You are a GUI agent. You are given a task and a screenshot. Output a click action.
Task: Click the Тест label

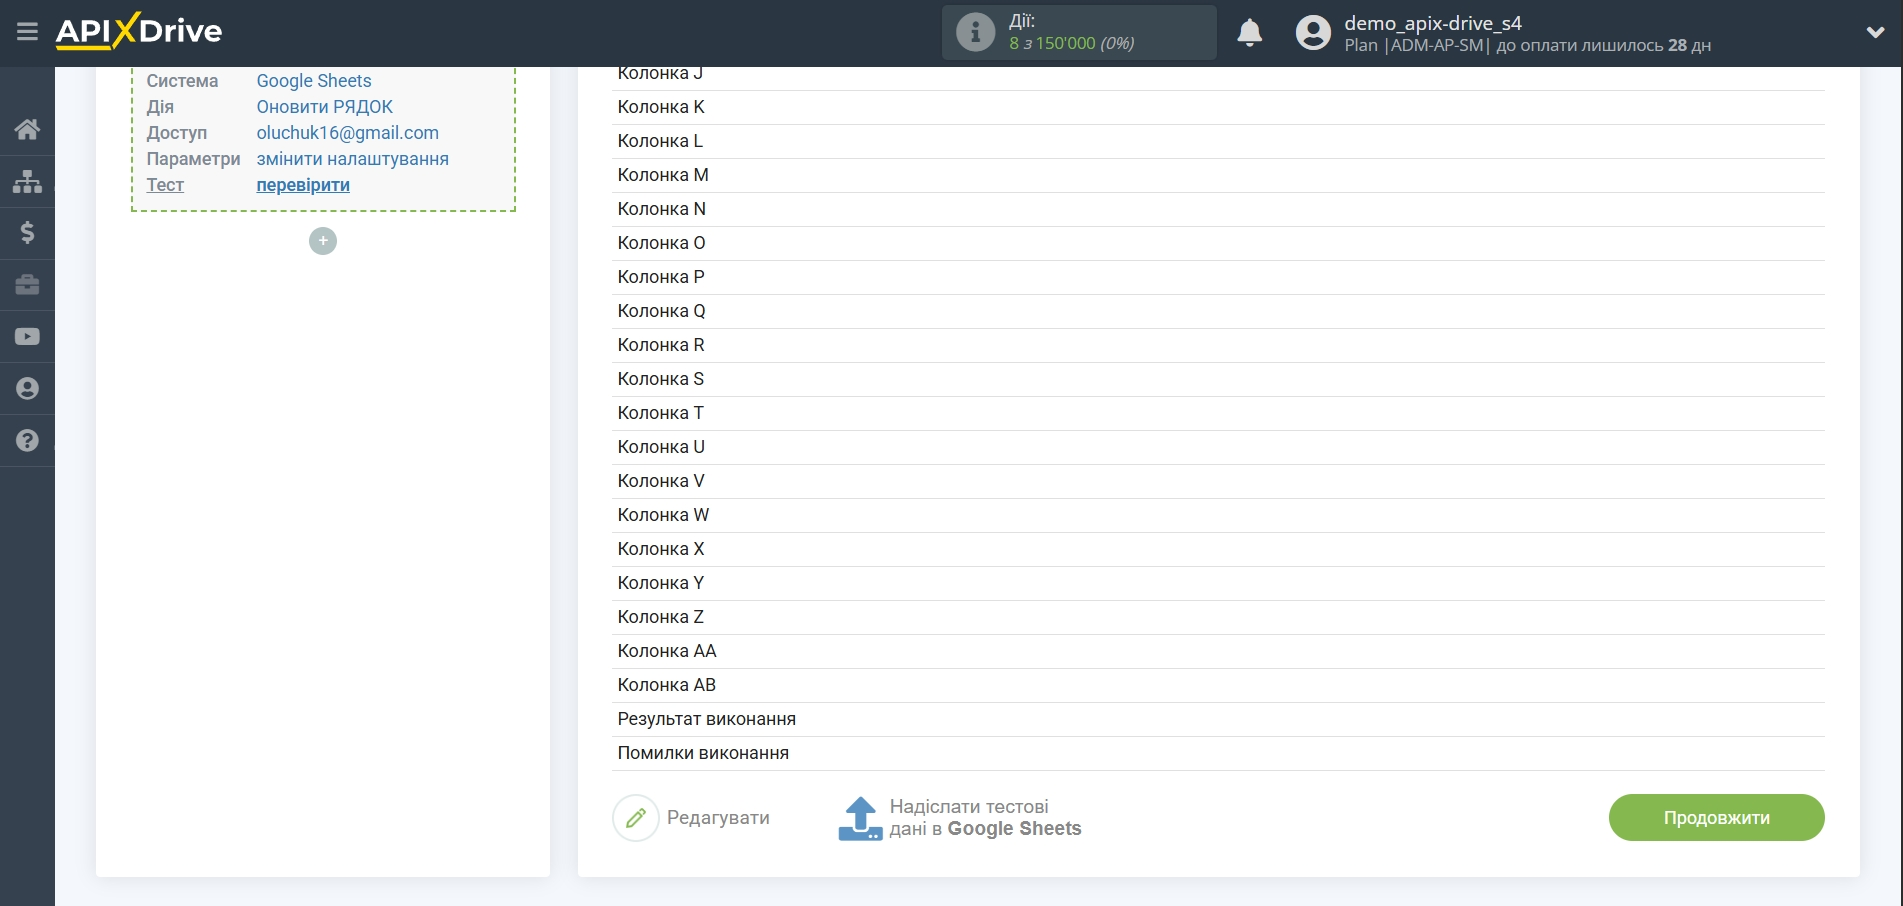(x=165, y=185)
